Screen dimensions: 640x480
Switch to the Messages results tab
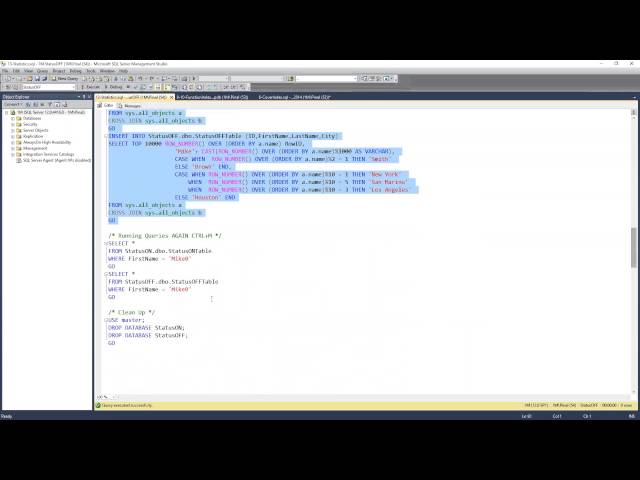click(129, 106)
